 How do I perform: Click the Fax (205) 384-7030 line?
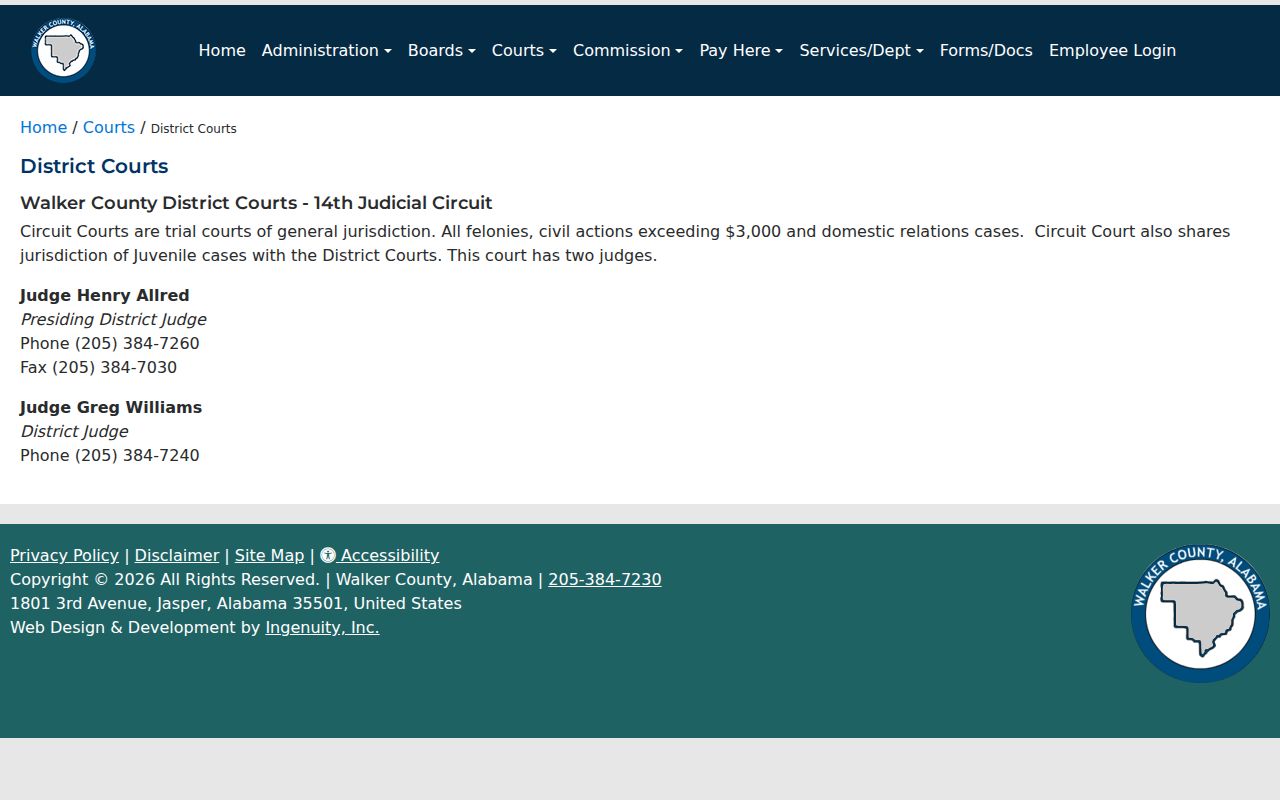click(x=98, y=367)
